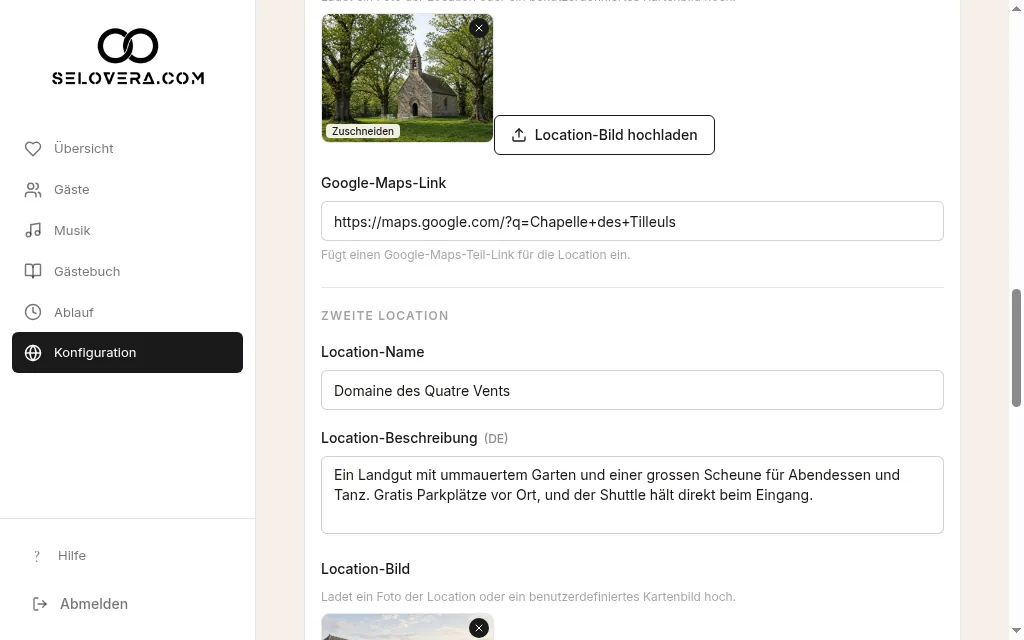Open the Musik section
This screenshot has height=640, width=1024.
(x=127, y=231)
